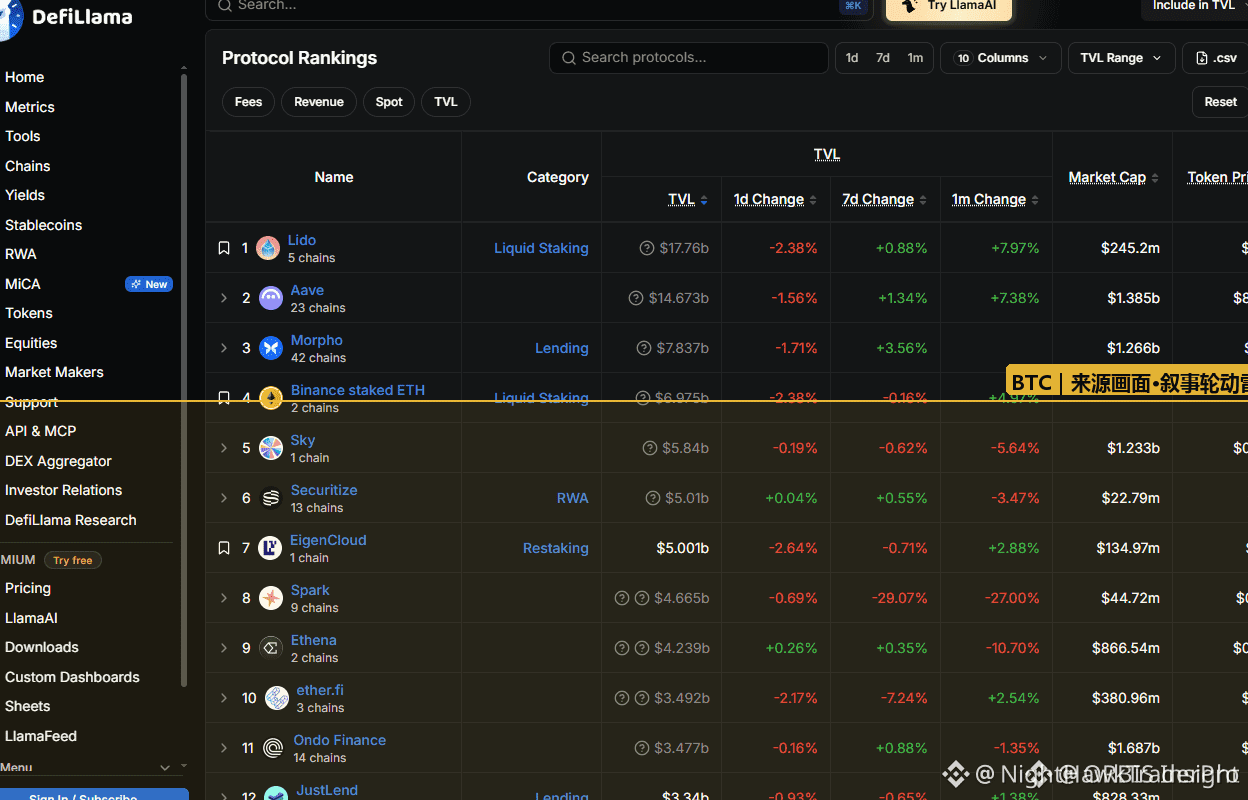
Task: Click the Morpho butterfly logo icon
Action: pyautogui.click(x=271, y=348)
